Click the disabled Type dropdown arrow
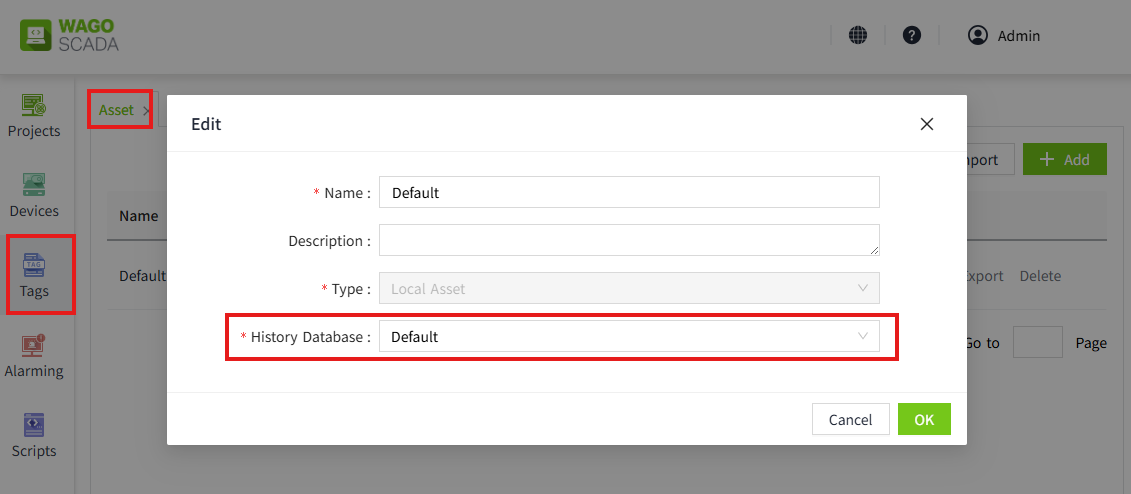The width and height of the screenshot is (1131, 494). 863,288
